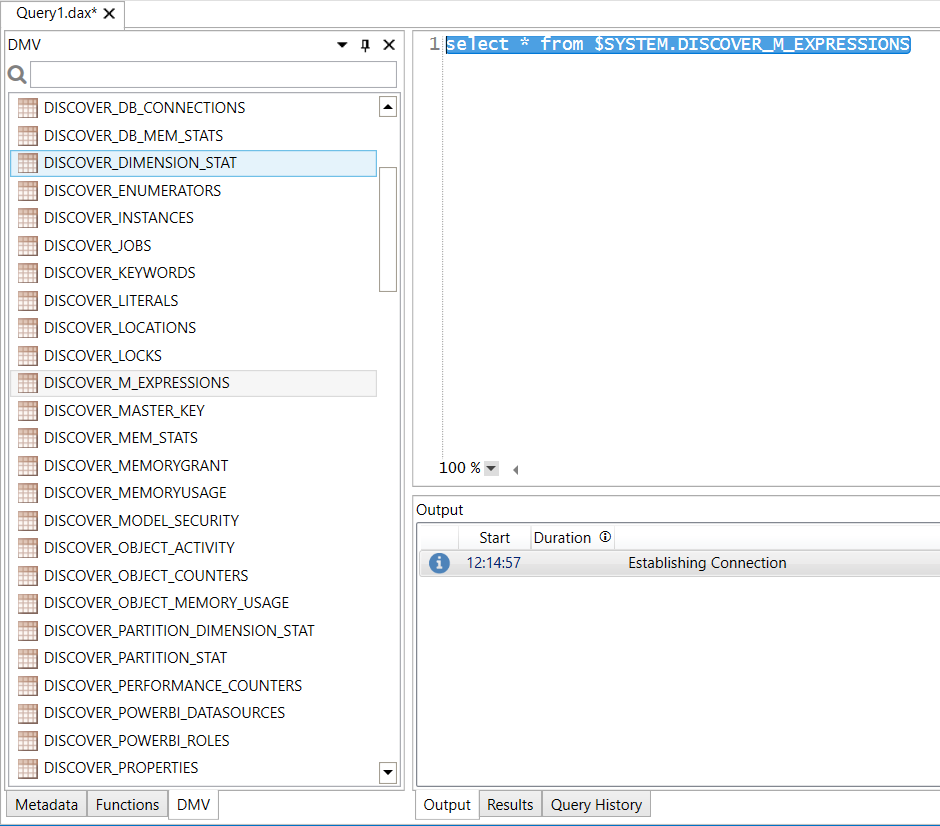The width and height of the screenshot is (940, 826).
Task: Select the Query1.dax document tab
Action: [x=63, y=14]
